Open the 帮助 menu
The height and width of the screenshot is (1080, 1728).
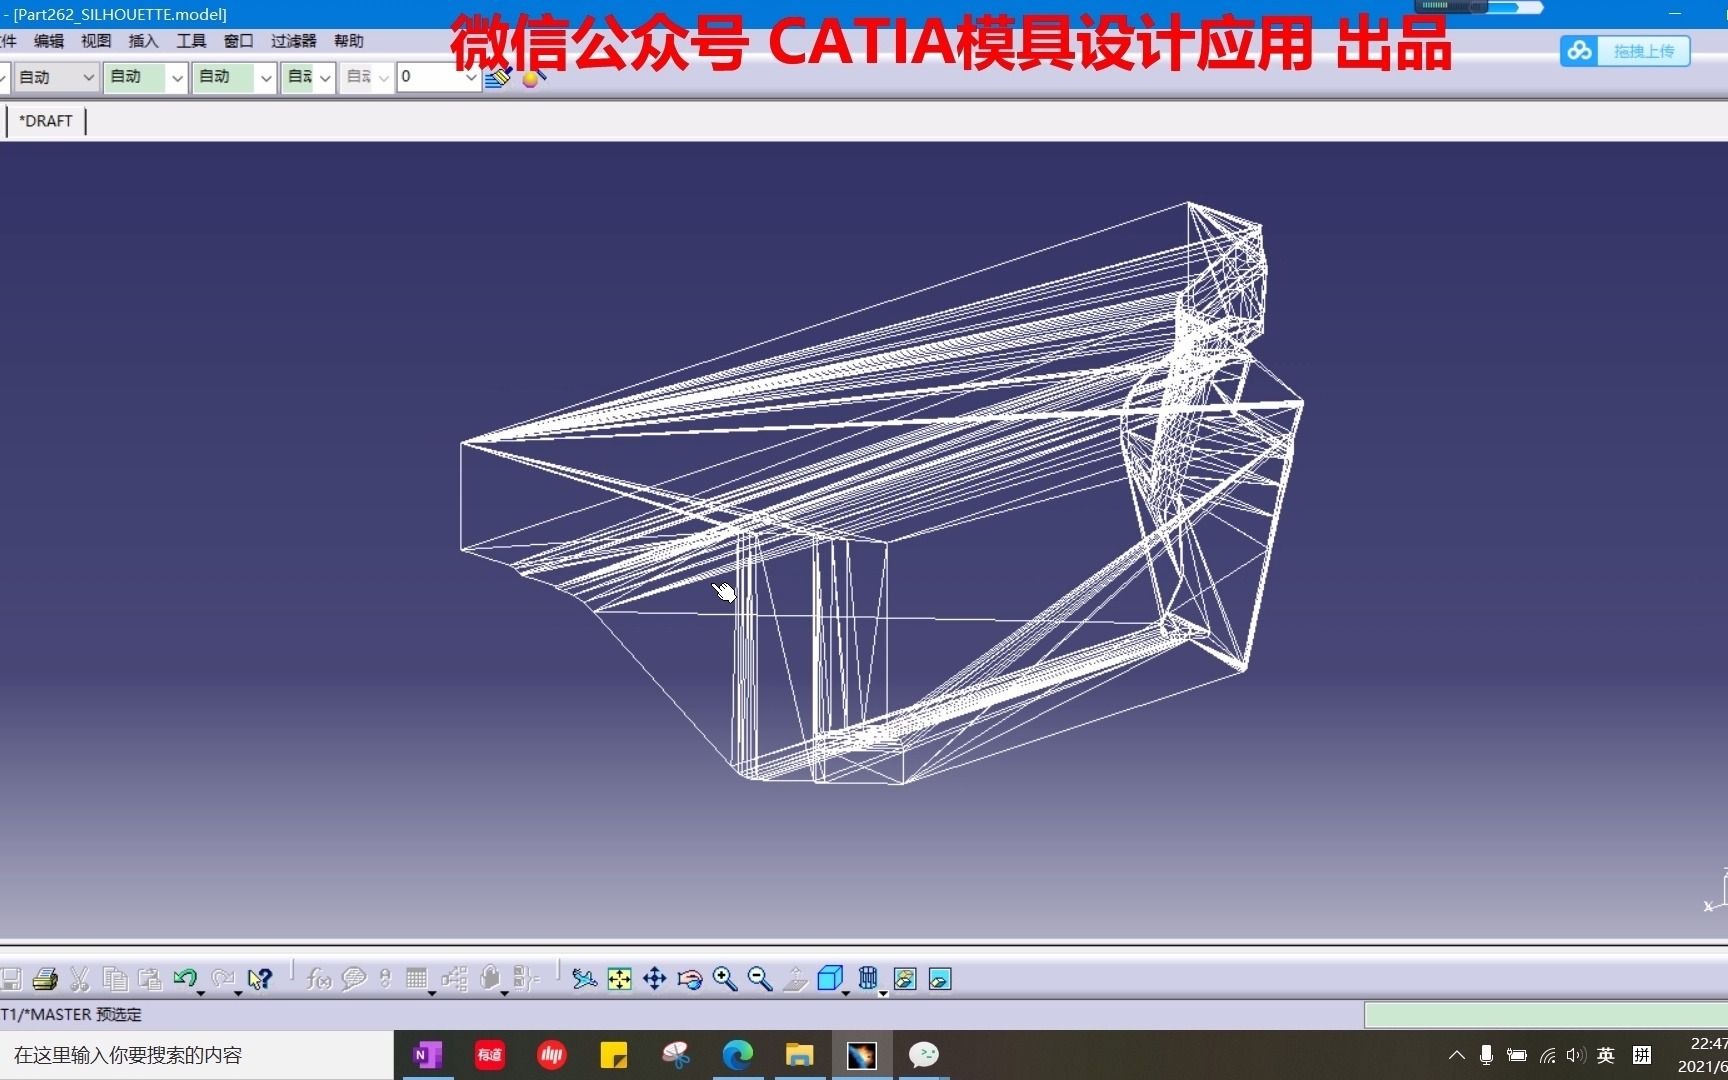(x=349, y=41)
